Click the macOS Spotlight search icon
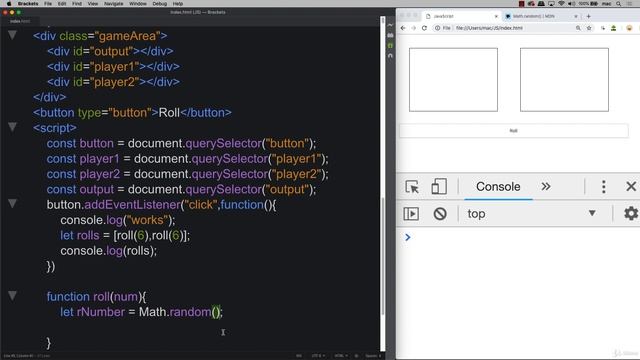 pos(619,4)
